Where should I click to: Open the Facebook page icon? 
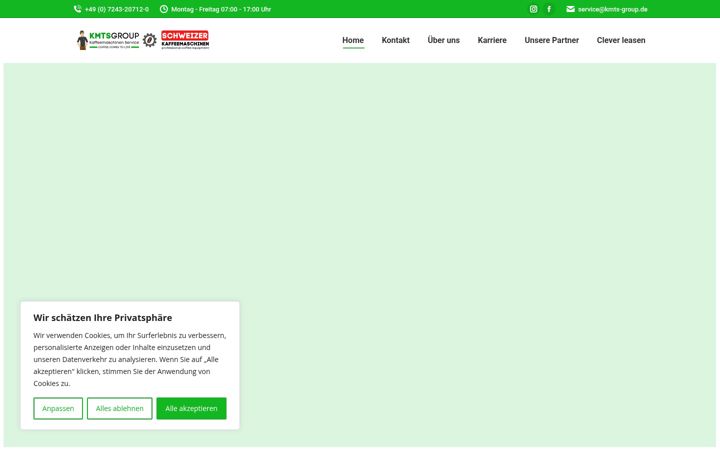coord(549,9)
